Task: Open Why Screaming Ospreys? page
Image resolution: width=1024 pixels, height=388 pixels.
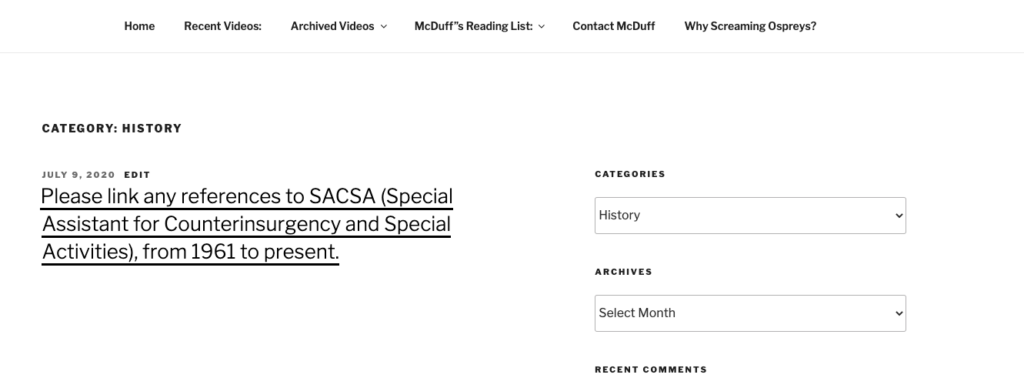Action: 750,26
